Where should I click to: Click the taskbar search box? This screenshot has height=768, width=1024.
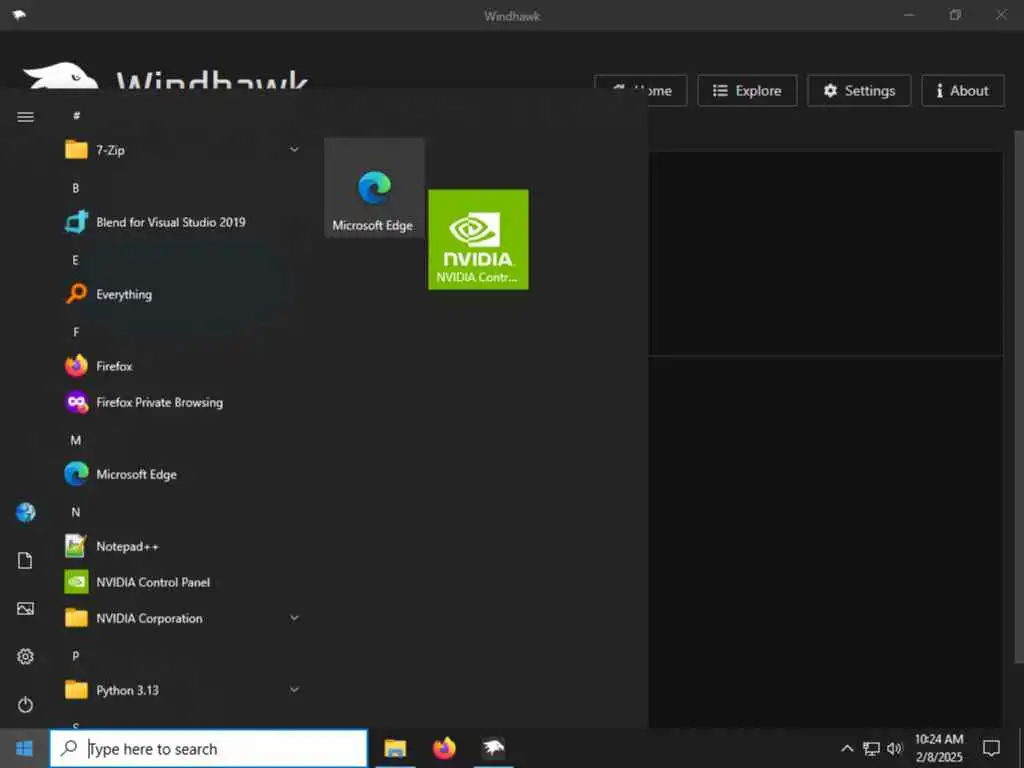[x=209, y=748]
